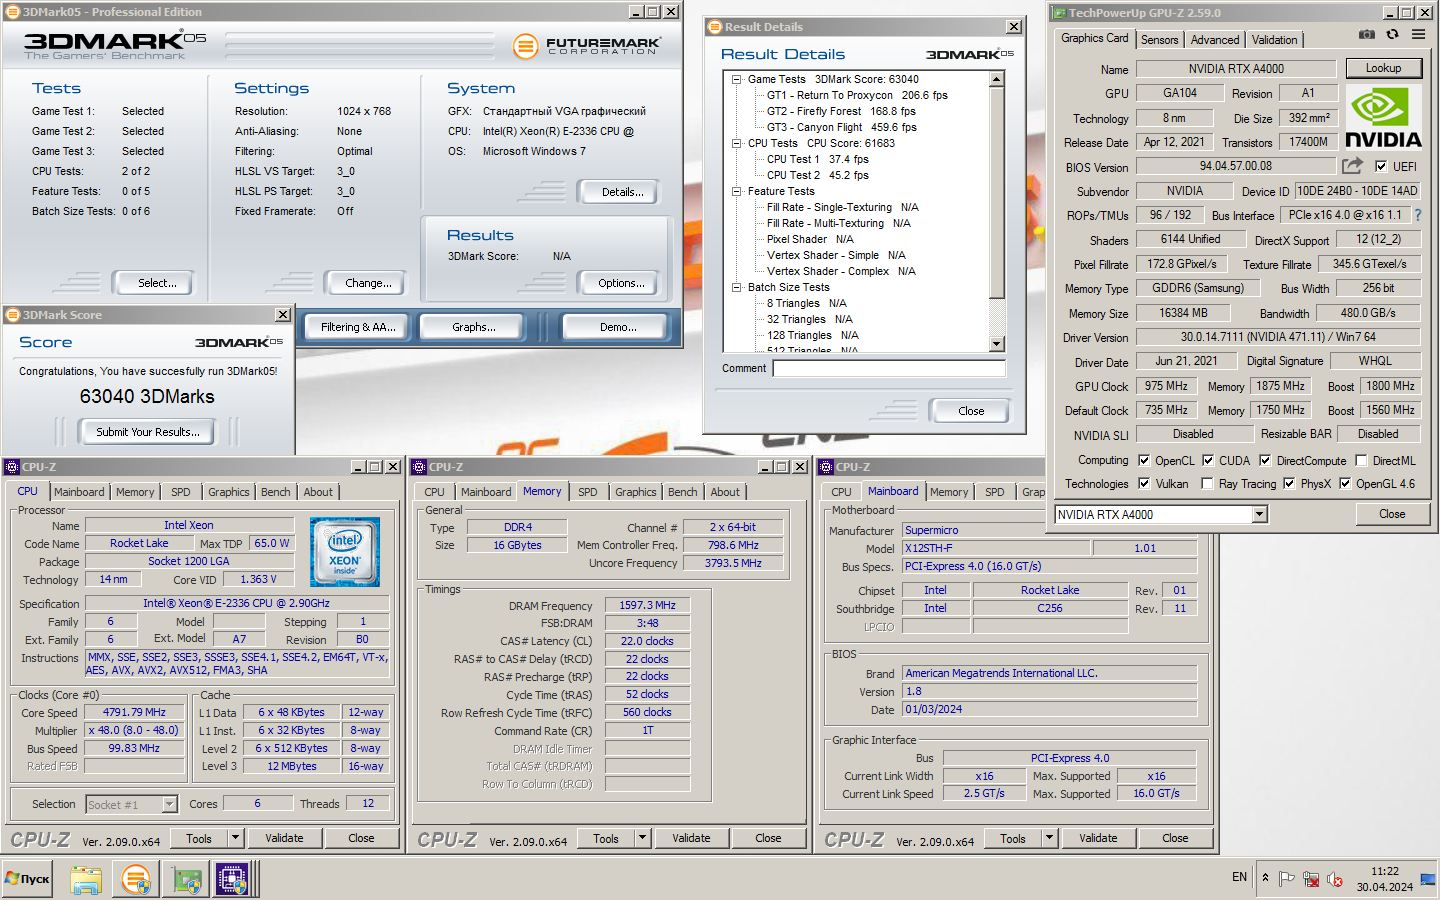Click the GPU-Z screenshot camera icon
This screenshot has width=1440, height=900.
(x=1367, y=34)
